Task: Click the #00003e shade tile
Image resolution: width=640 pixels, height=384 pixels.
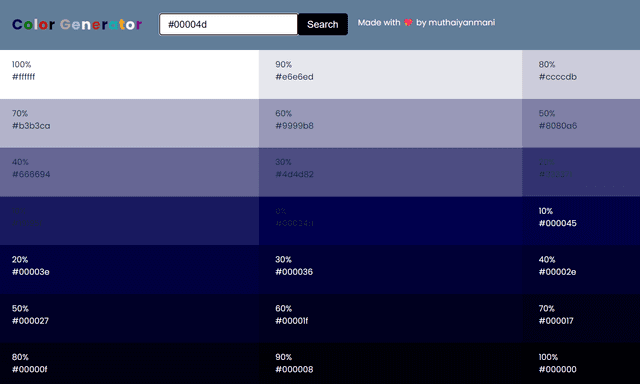Action: click(129, 269)
